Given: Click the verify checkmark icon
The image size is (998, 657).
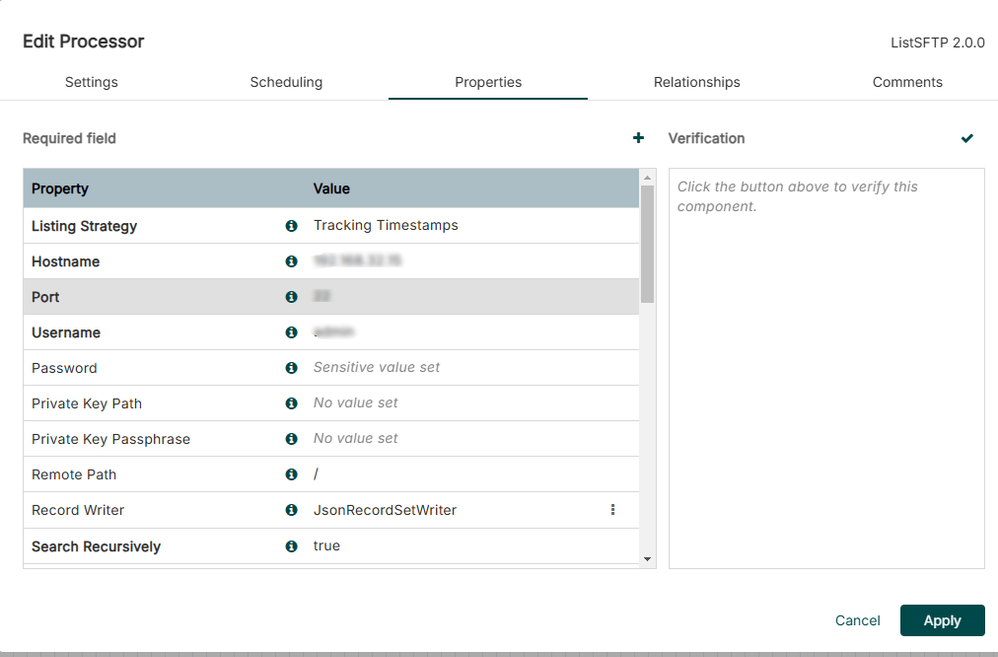Looking at the screenshot, I should 967,138.
